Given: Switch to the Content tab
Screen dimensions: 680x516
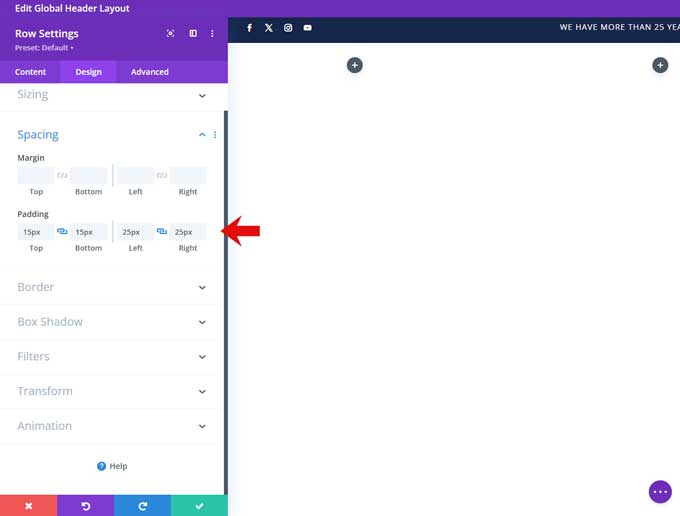Looking at the screenshot, I should [x=30, y=72].
